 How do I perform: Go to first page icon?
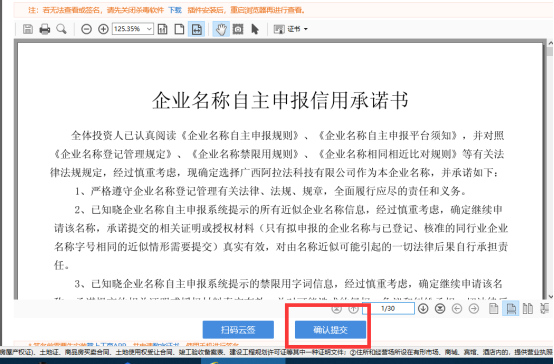337,309
